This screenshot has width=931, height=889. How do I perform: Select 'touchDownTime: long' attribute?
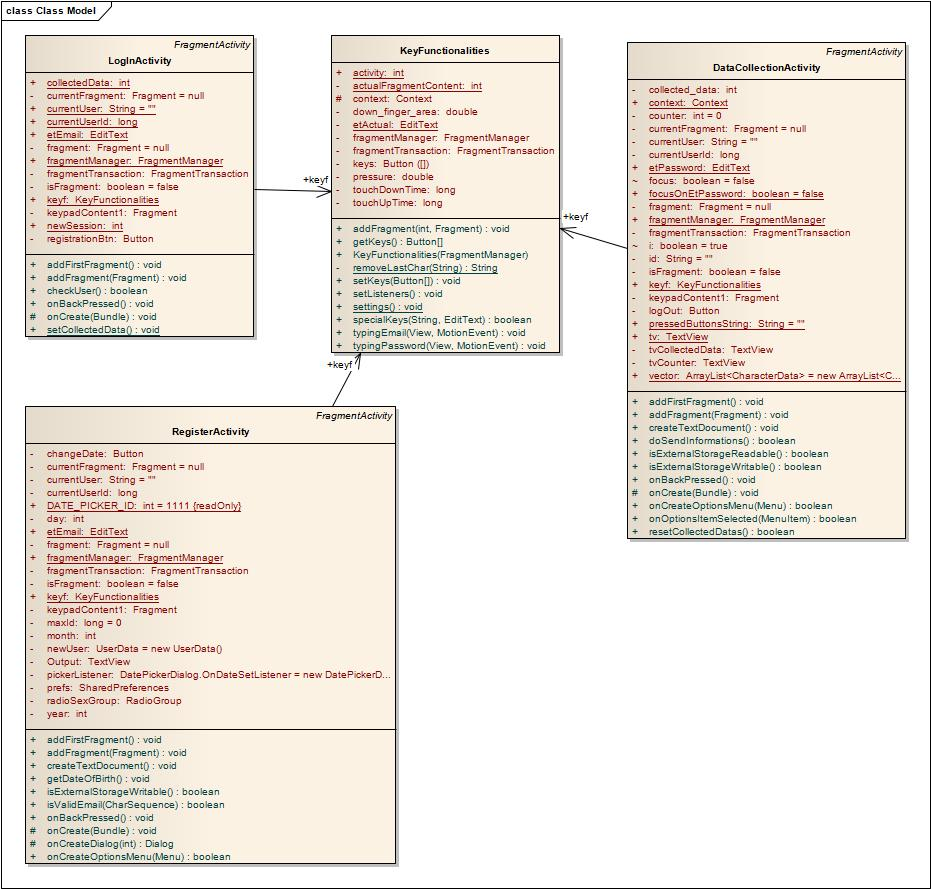point(404,191)
